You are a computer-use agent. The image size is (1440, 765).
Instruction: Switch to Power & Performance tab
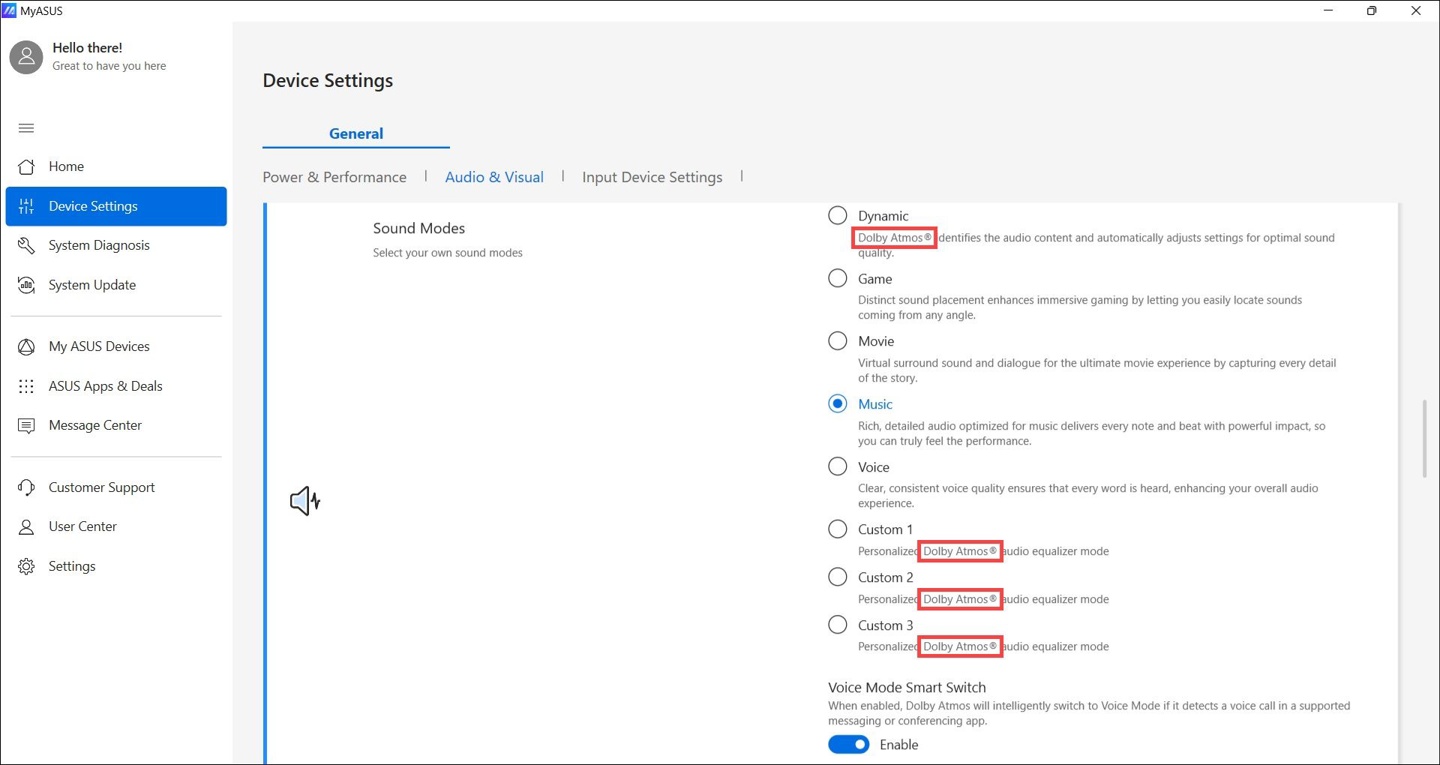tap(334, 177)
